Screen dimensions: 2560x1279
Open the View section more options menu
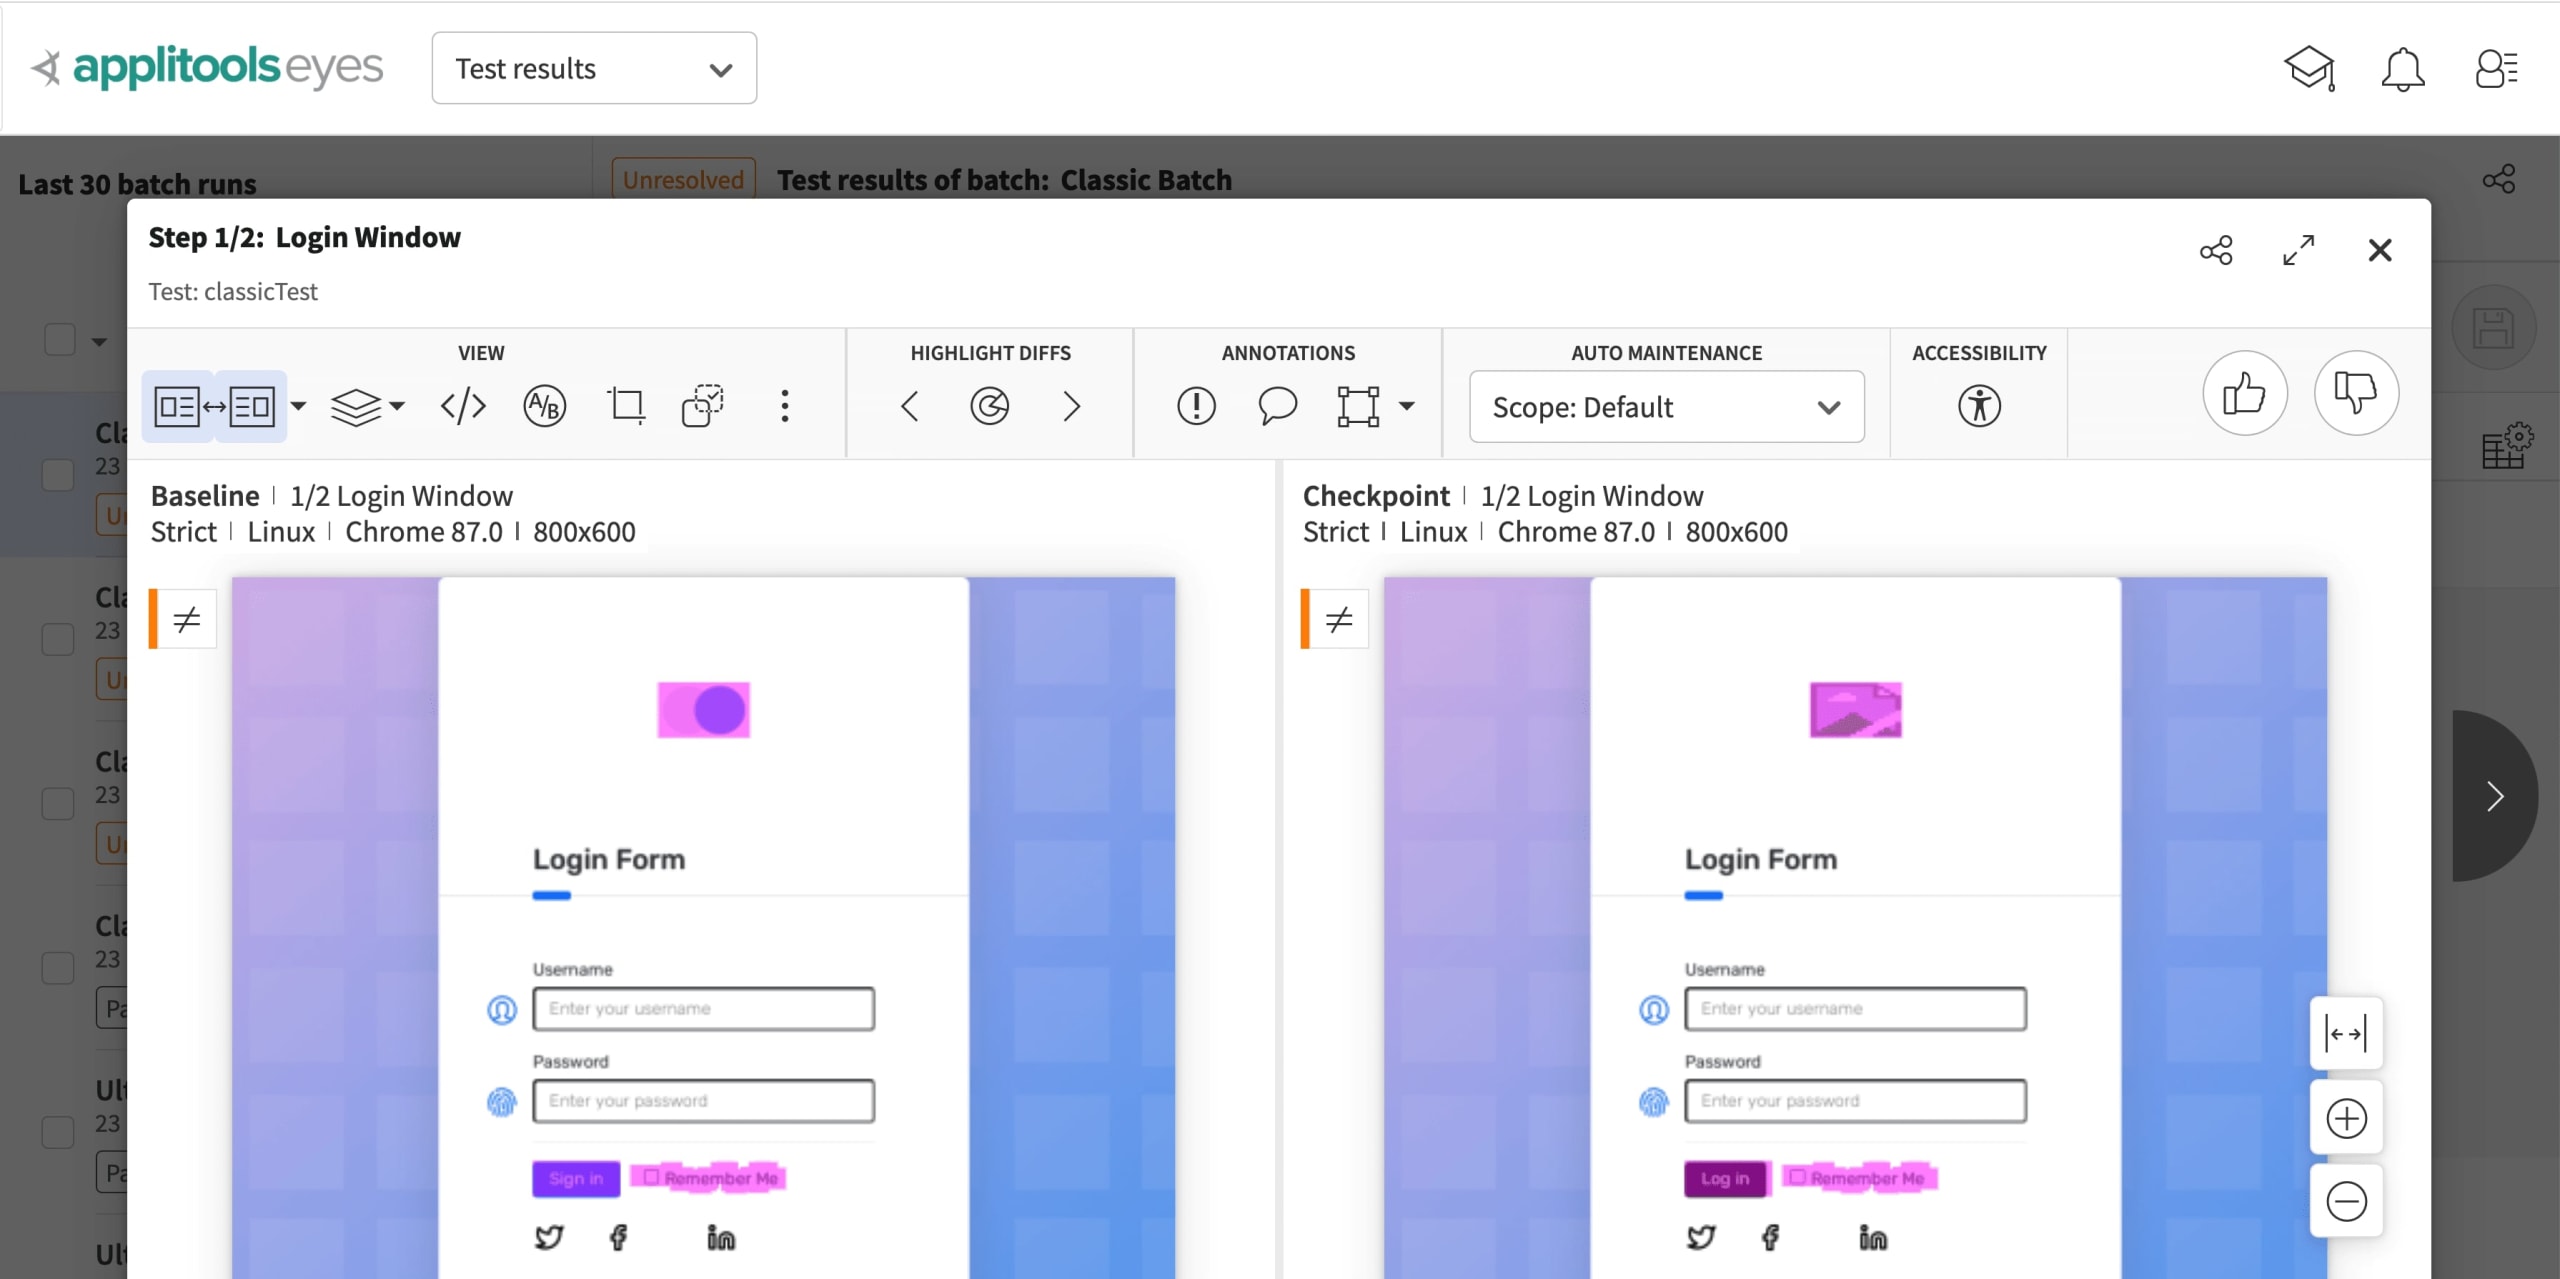tap(785, 406)
